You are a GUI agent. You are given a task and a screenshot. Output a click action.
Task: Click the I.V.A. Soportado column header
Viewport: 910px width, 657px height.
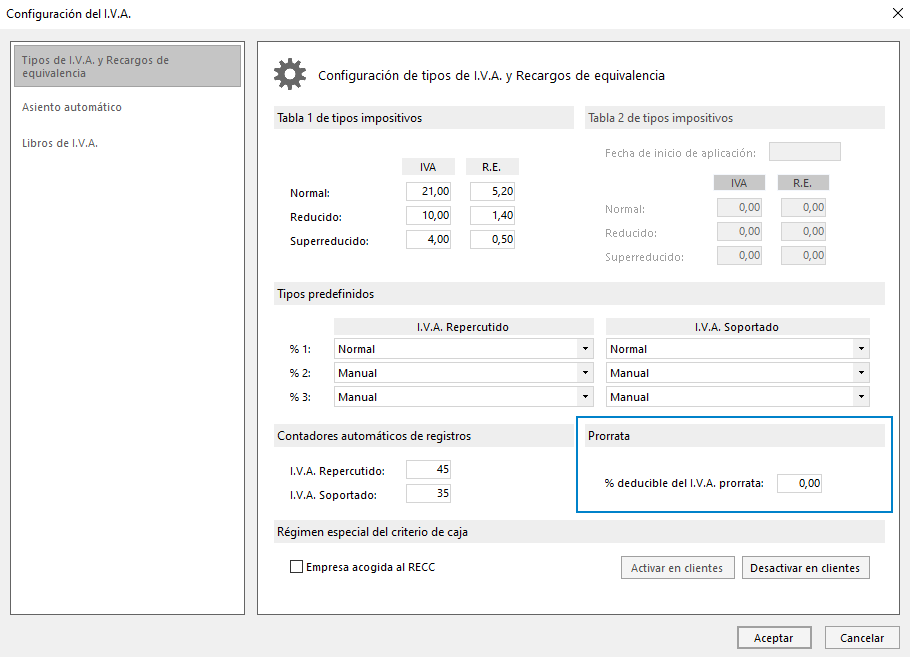738,327
